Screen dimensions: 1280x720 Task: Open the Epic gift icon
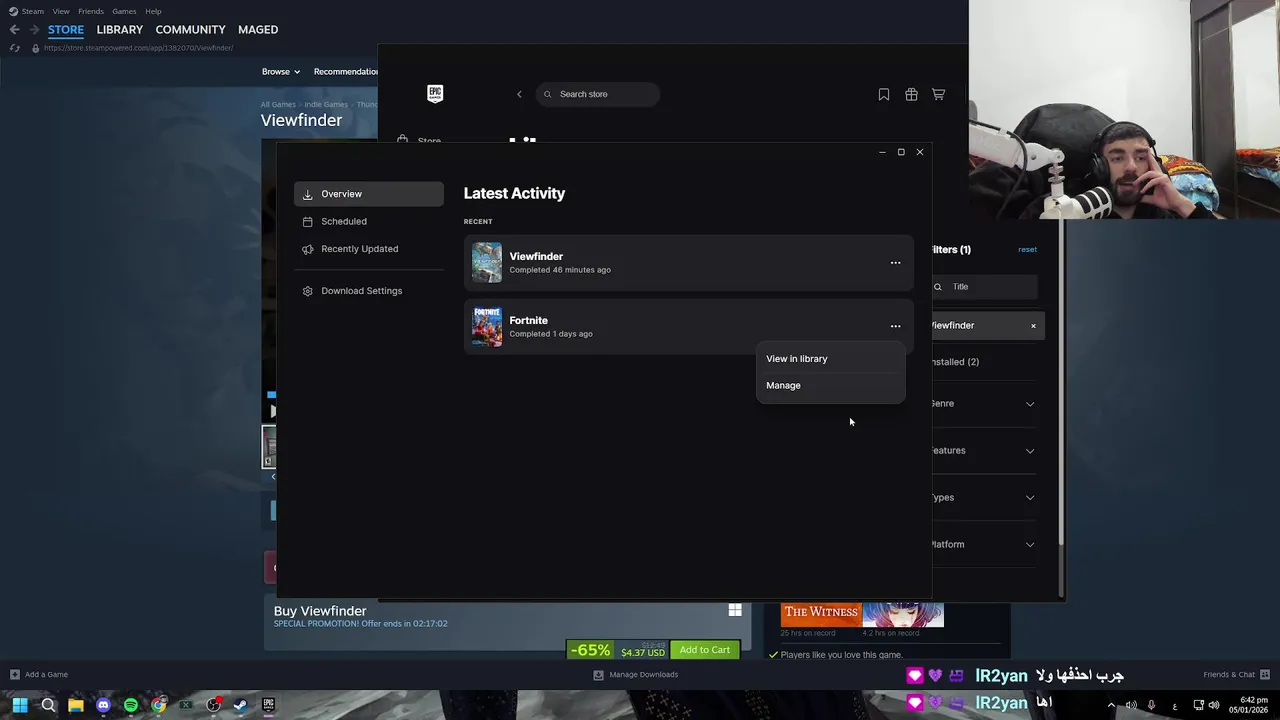(911, 94)
